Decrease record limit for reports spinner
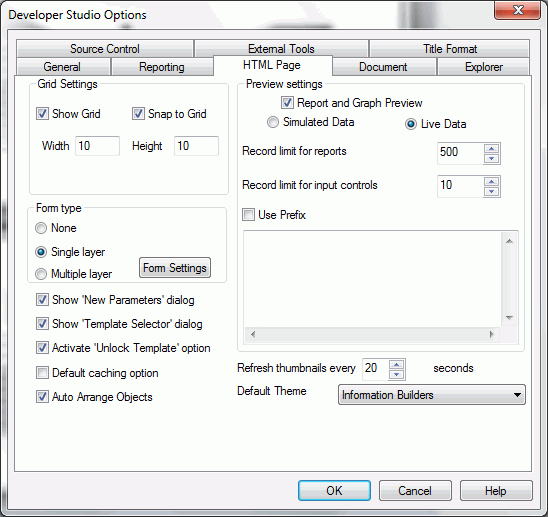The width and height of the screenshot is (548, 517). pyautogui.click(x=492, y=159)
